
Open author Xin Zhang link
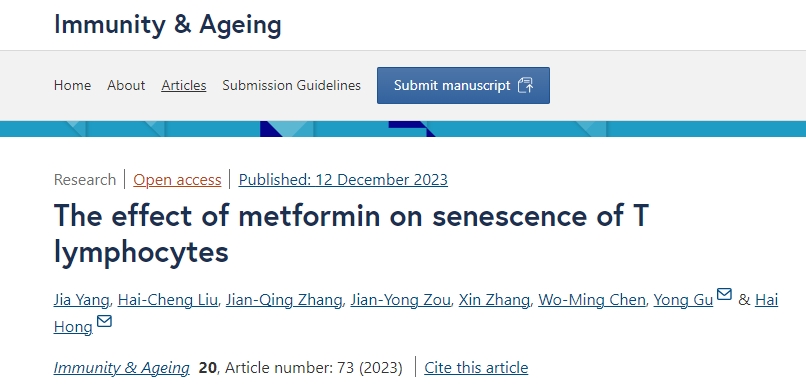[x=494, y=300]
